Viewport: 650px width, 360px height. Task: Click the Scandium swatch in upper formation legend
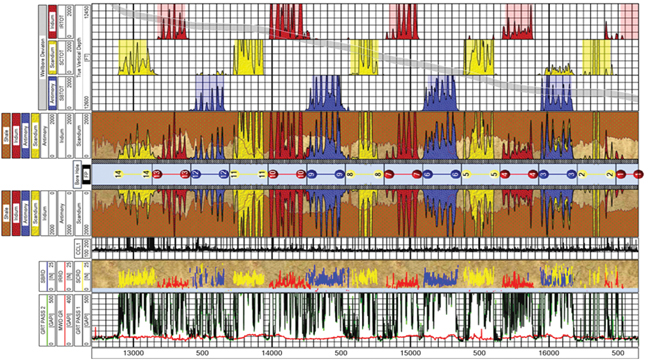tap(36, 135)
